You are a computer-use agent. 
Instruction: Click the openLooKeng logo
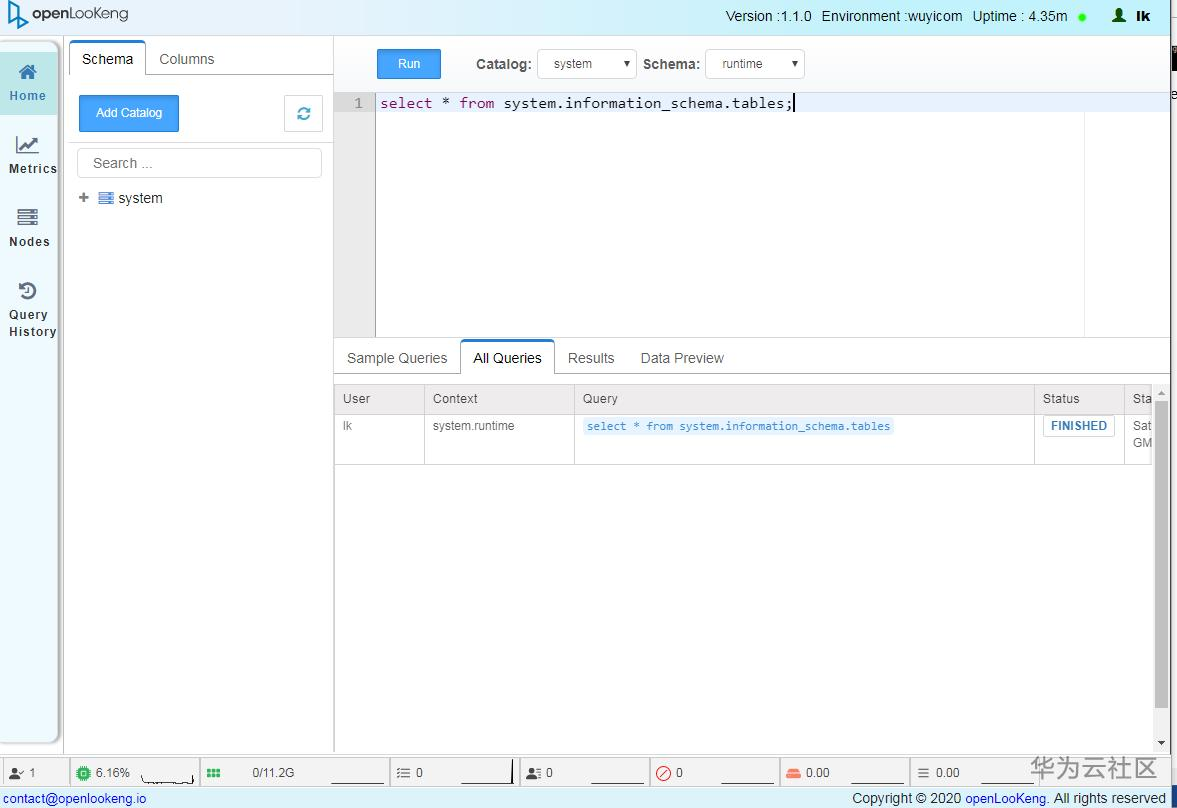[68, 15]
